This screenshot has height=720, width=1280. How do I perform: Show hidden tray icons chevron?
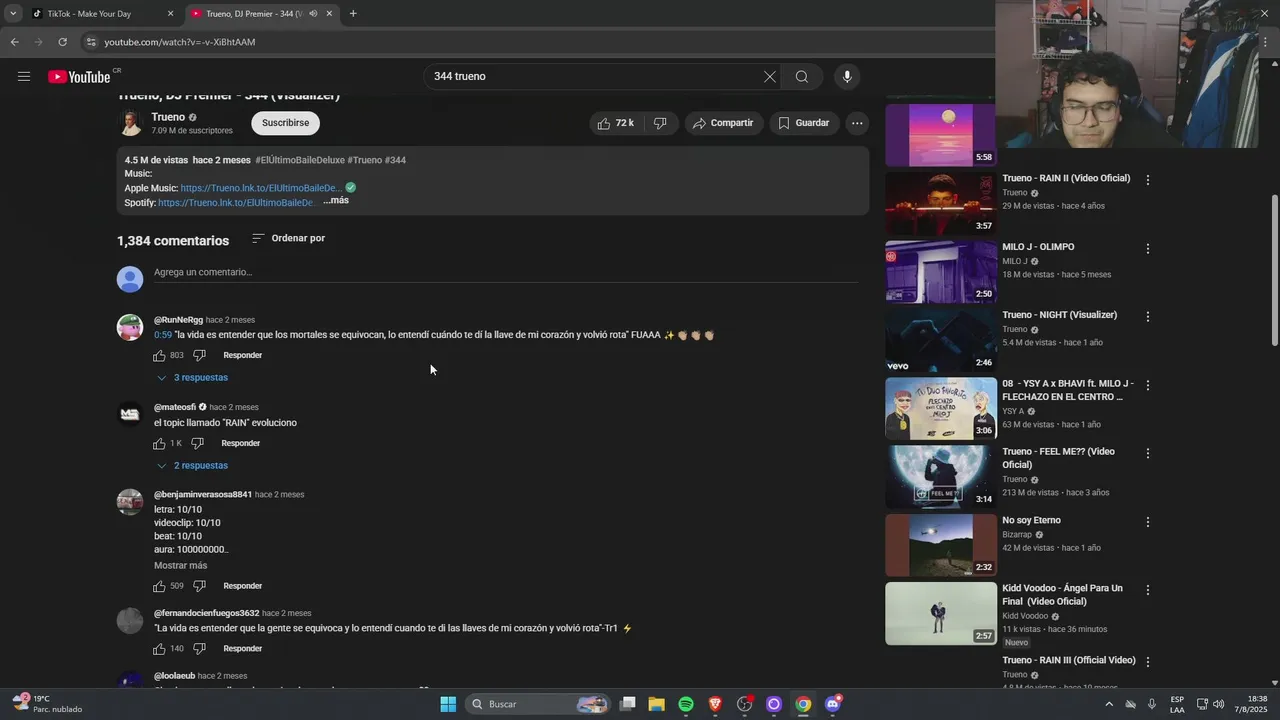(1109, 704)
